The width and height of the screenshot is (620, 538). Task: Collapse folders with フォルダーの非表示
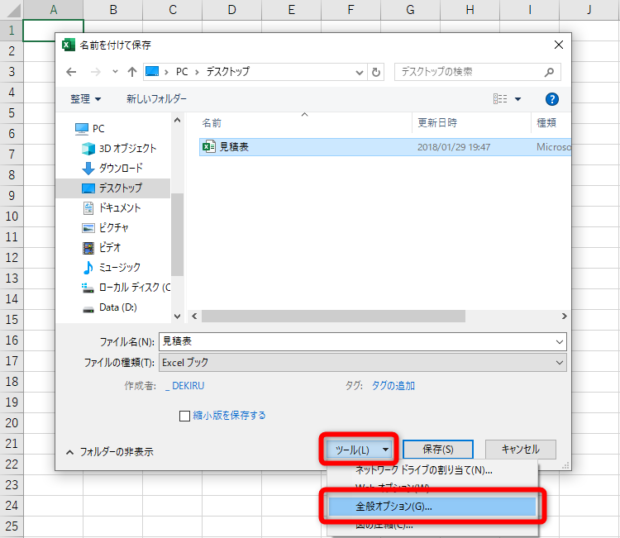point(110,452)
